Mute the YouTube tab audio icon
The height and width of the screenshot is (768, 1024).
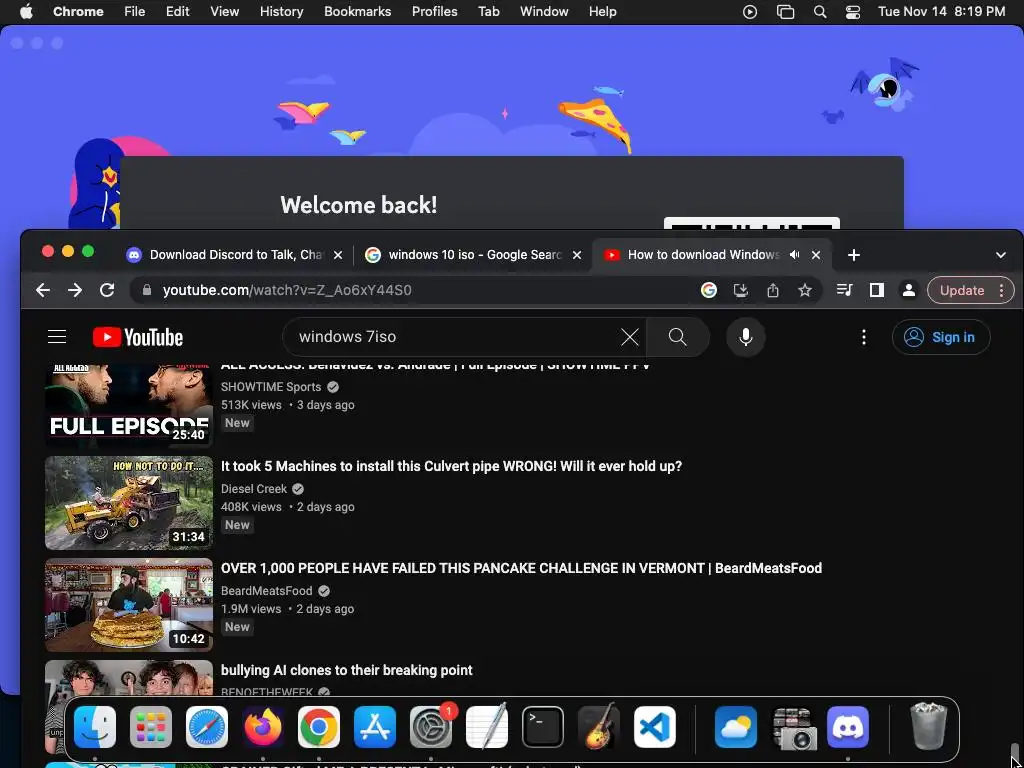(x=794, y=255)
